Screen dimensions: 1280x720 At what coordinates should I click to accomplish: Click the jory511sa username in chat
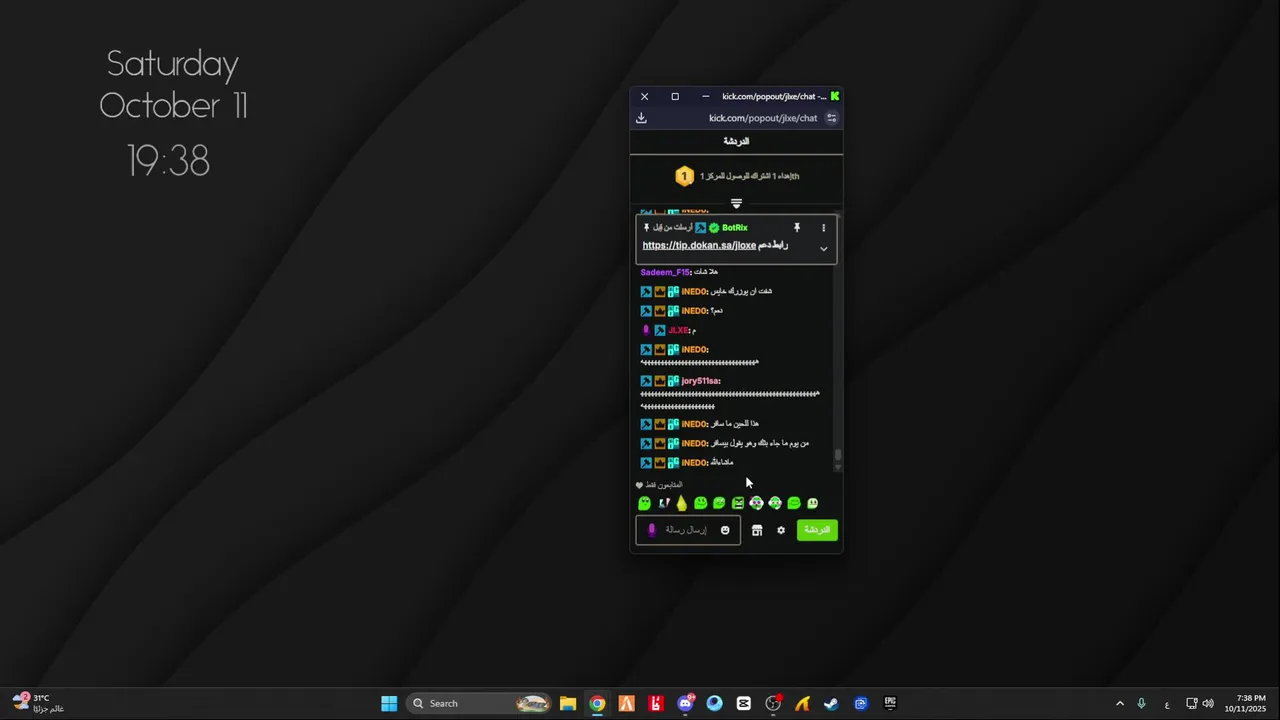[x=700, y=381]
